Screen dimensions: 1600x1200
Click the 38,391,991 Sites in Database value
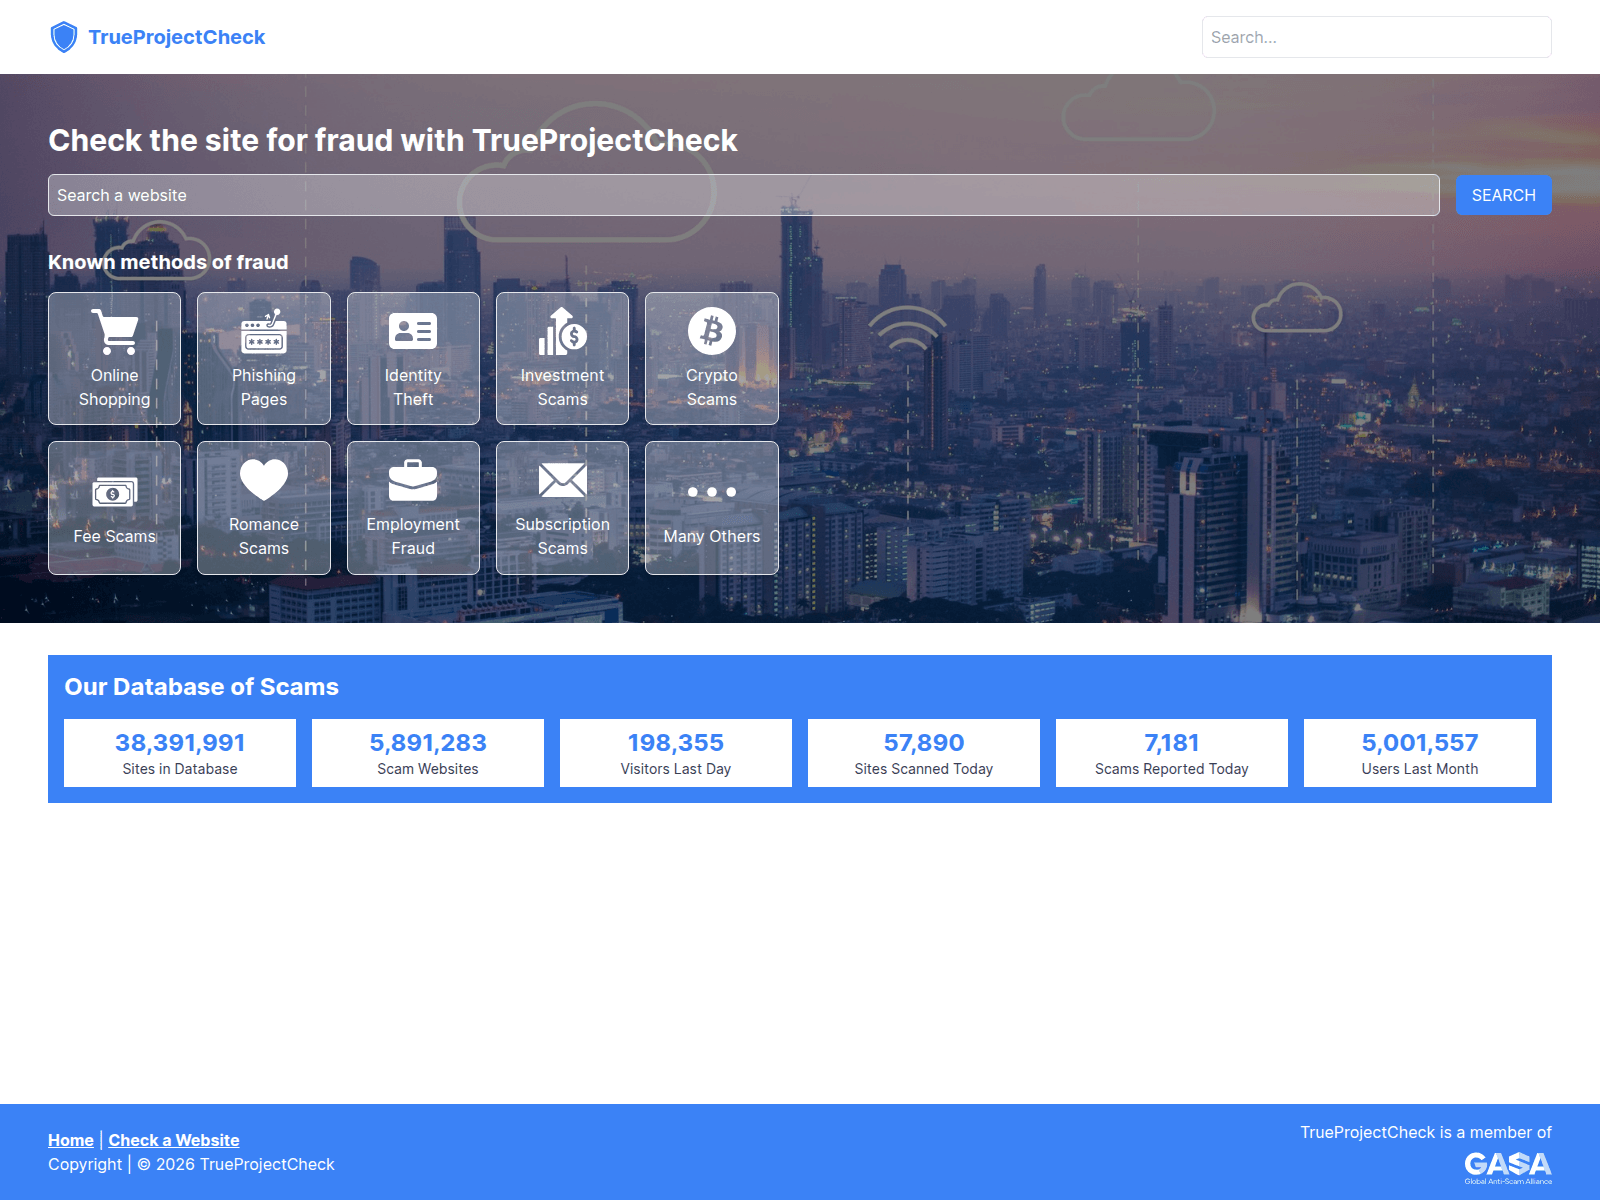(x=180, y=743)
